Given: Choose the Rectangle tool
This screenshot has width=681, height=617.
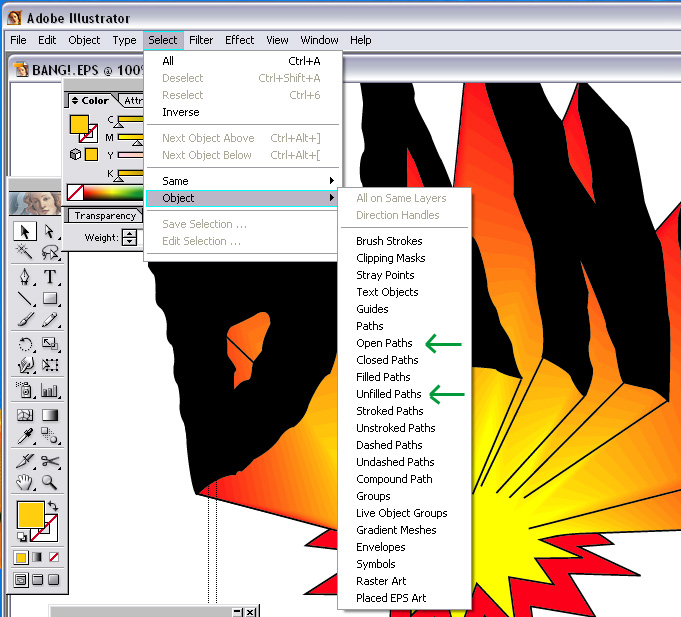Looking at the screenshot, I should coord(50,299).
